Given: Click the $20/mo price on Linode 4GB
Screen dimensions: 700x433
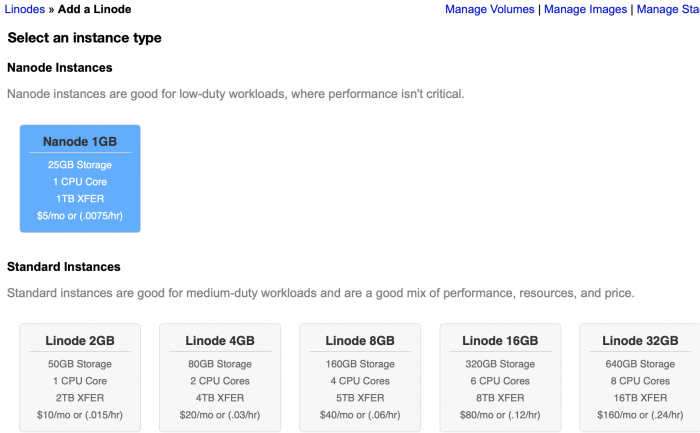Looking at the screenshot, I should [220, 414].
